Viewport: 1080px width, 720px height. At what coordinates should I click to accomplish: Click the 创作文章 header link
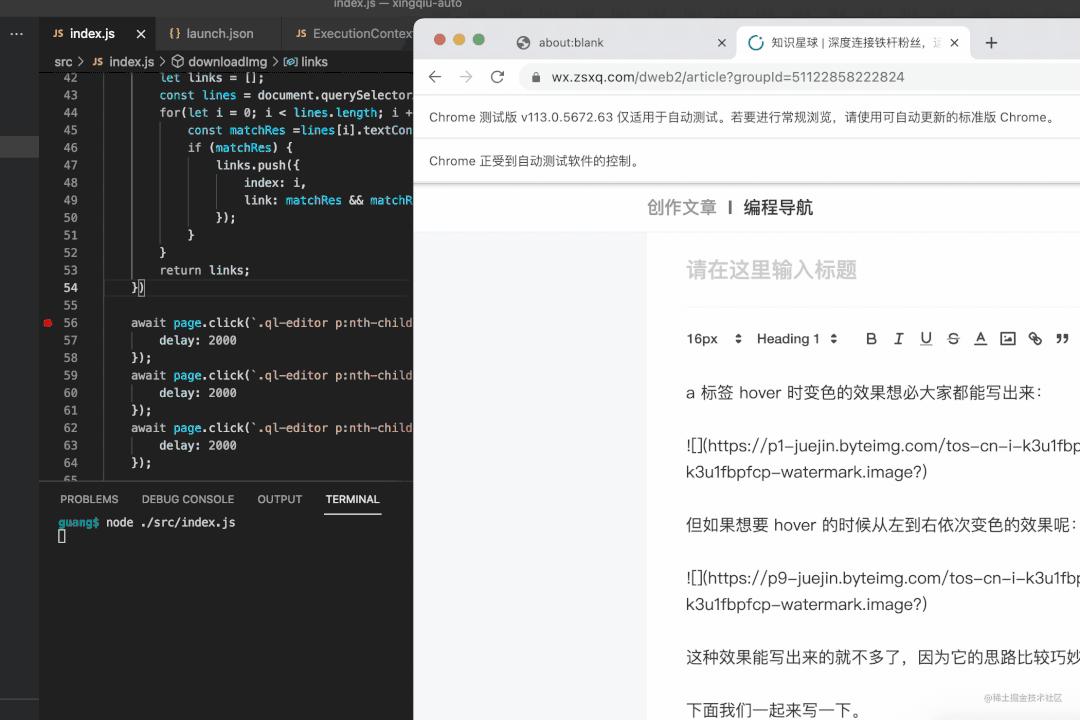682,207
